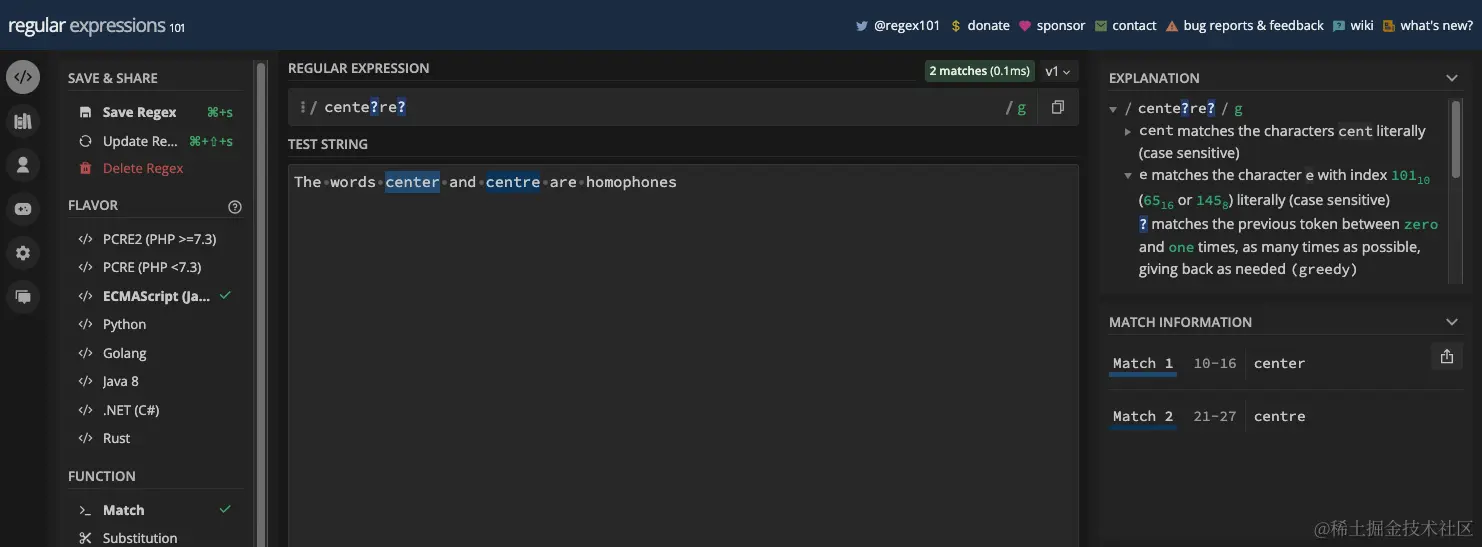Collapse the root regex explanation tree arrow
This screenshot has width=1482, height=547.
(1113, 108)
